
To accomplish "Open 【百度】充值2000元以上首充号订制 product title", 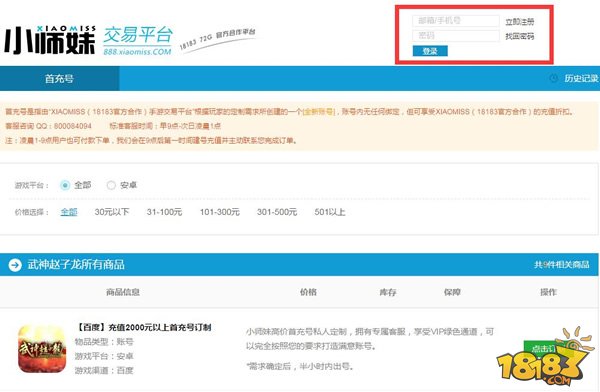I will tap(143, 327).
